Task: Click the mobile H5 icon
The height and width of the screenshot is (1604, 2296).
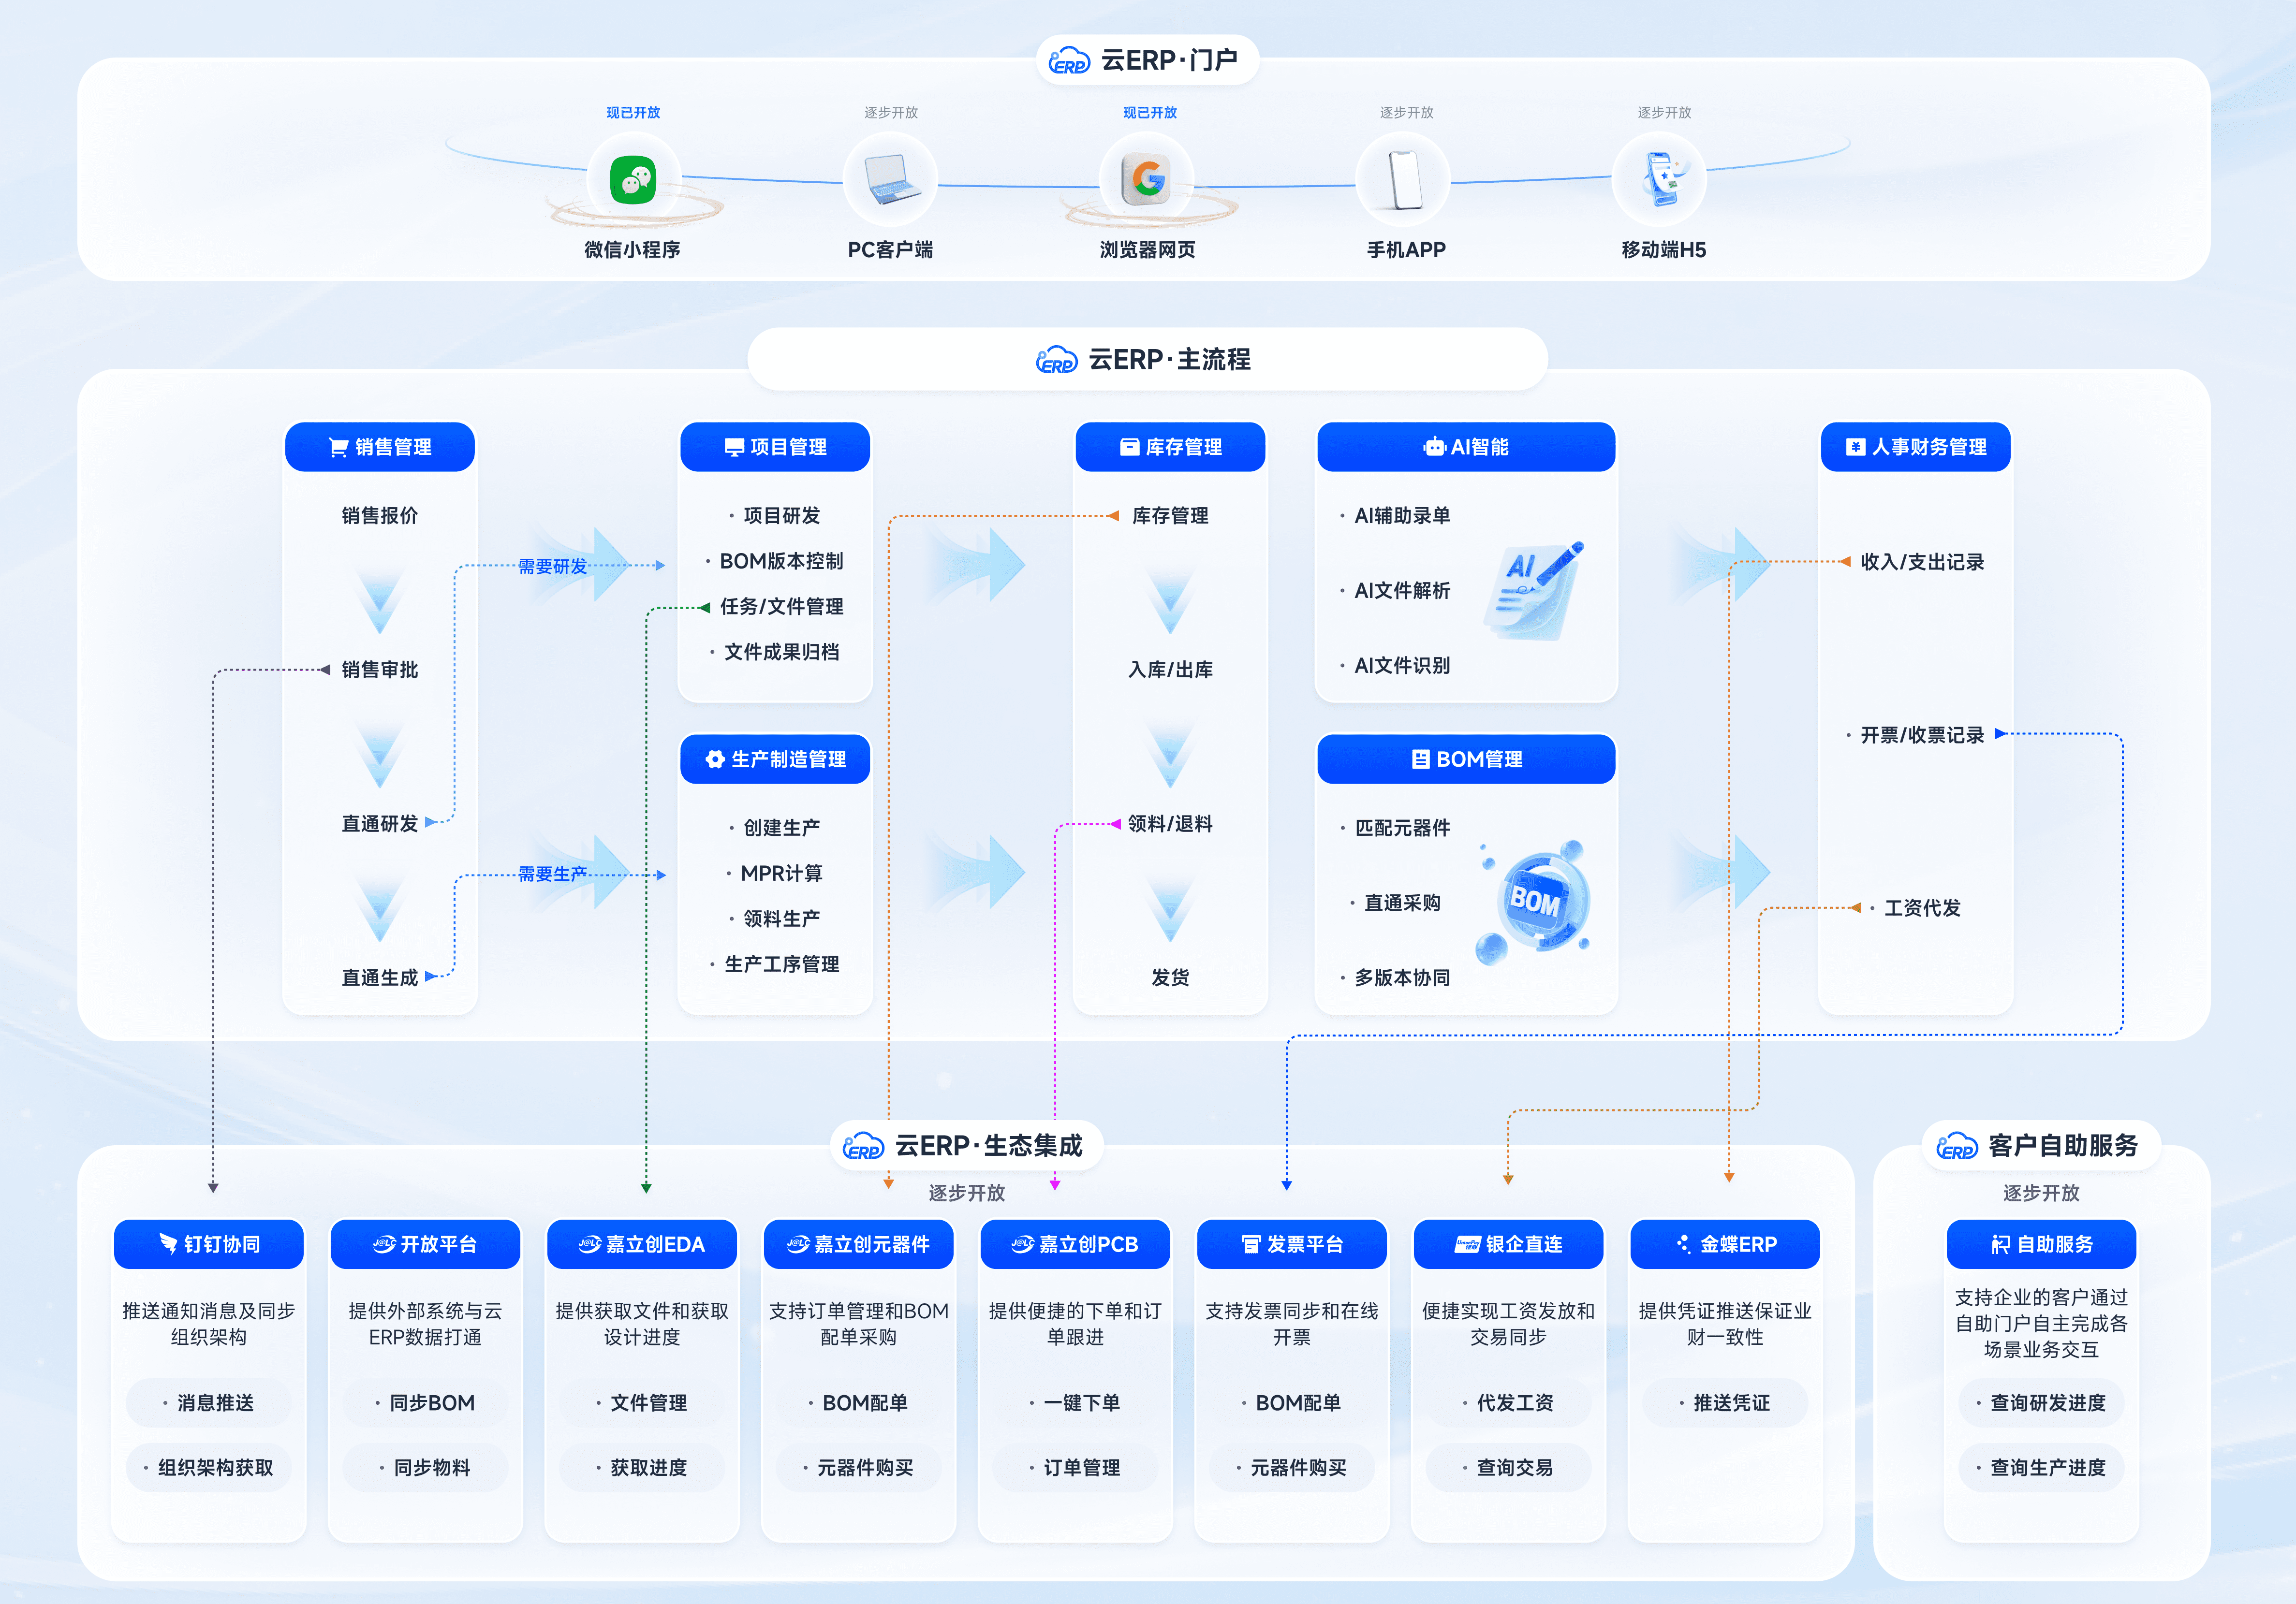Action: (x=1662, y=180)
